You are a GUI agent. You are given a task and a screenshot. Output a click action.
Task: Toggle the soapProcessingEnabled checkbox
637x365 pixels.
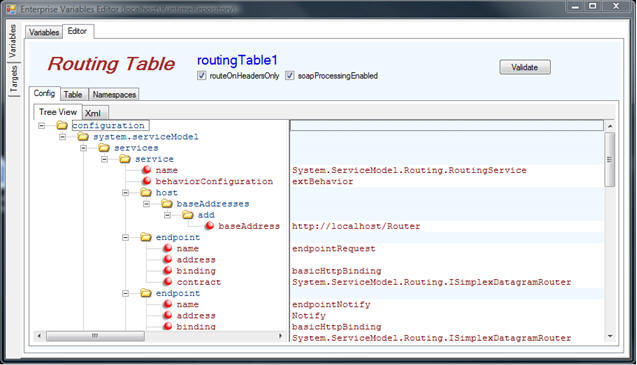(x=289, y=76)
